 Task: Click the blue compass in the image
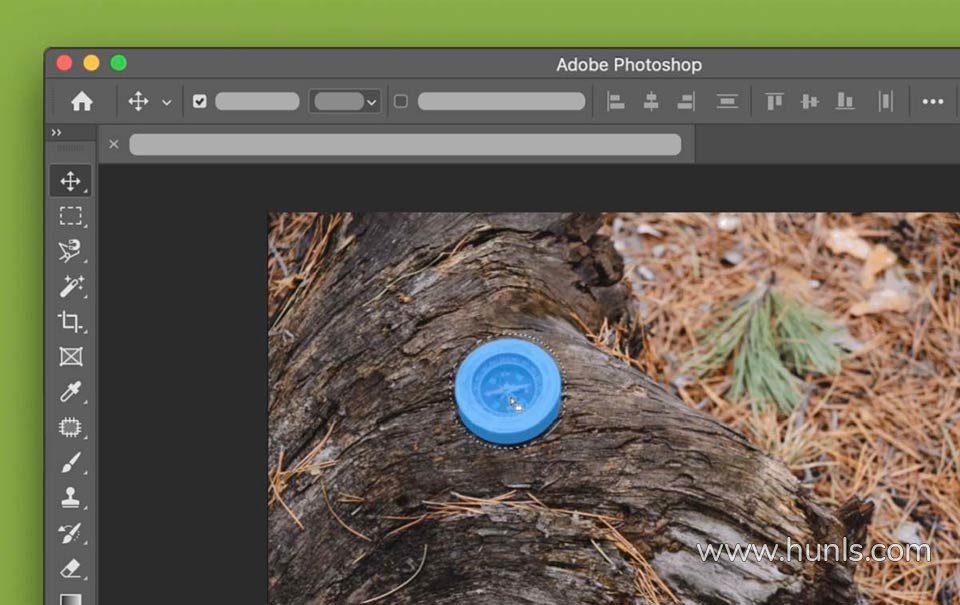[508, 391]
